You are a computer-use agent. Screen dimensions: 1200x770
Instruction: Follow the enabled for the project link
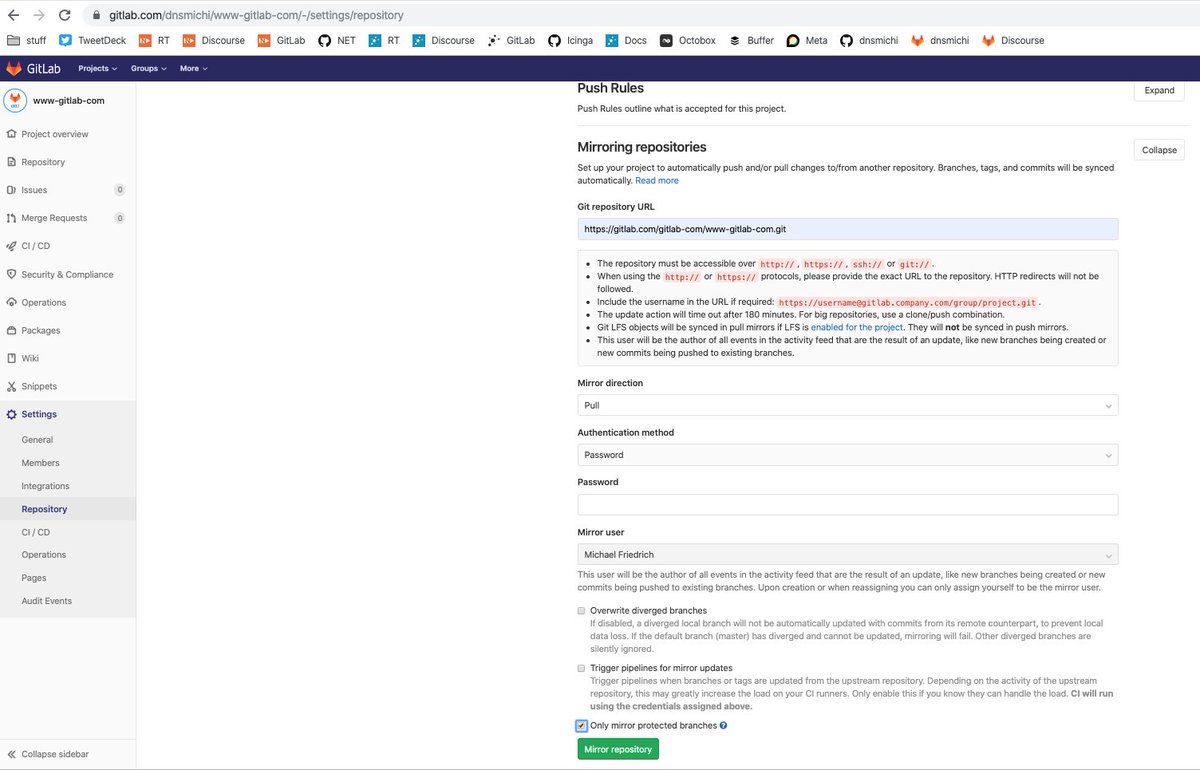[x=857, y=327]
